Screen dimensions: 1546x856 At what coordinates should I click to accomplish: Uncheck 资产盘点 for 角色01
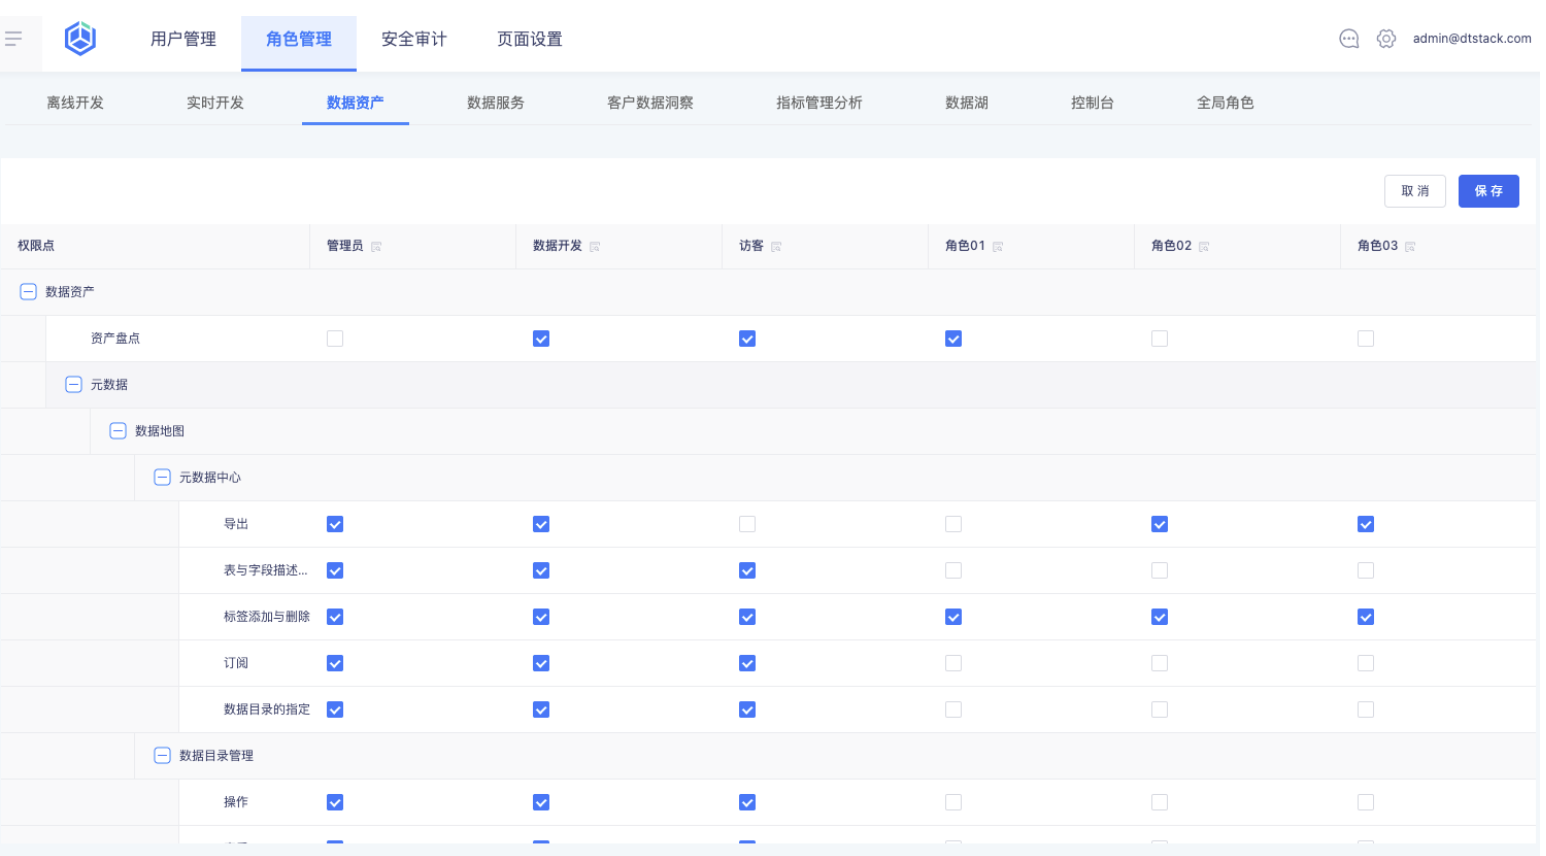coord(953,339)
